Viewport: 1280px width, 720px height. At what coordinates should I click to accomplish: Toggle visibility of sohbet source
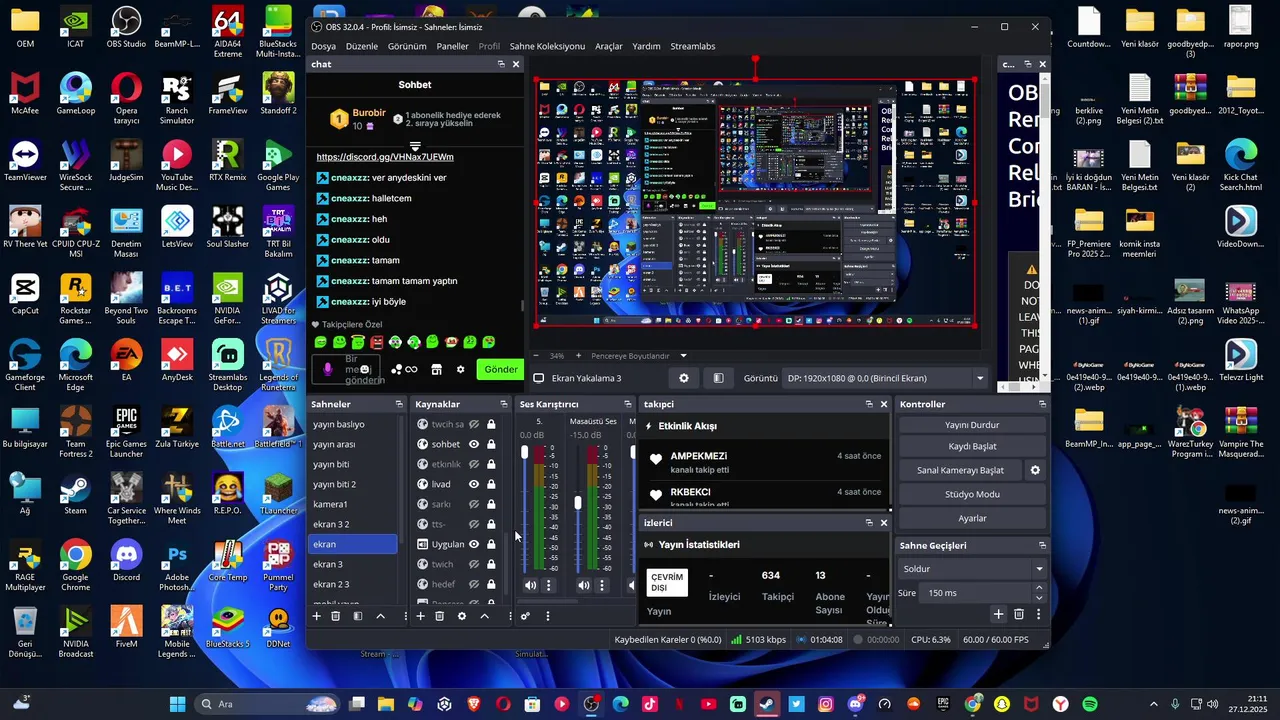pyautogui.click(x=474, y=444)
